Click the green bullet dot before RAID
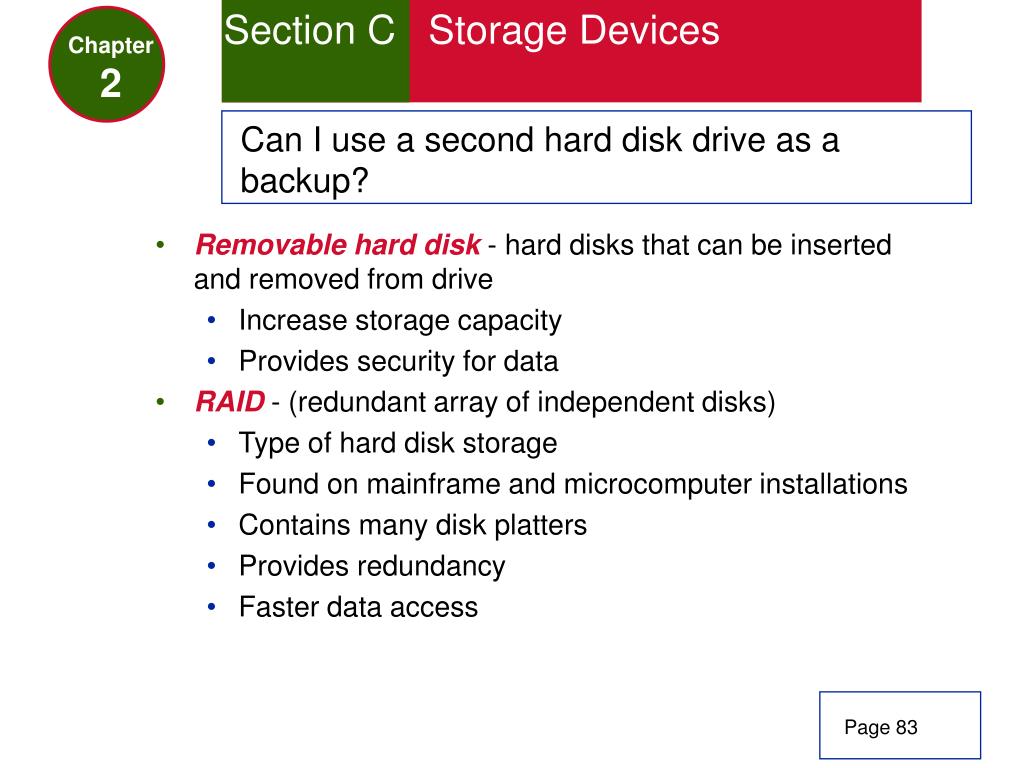This screenshot has width=1024, height=768. [x=160, y=402]
